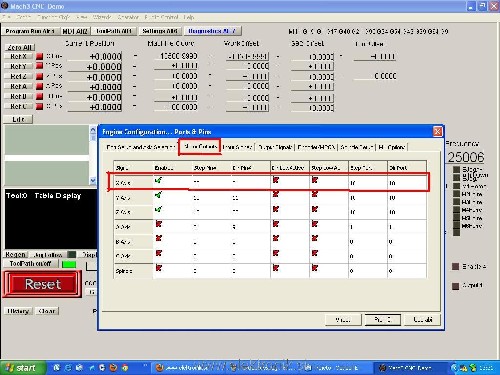Enable the Spindle motor output
500x375 pixels.
[x=159, y=268]
